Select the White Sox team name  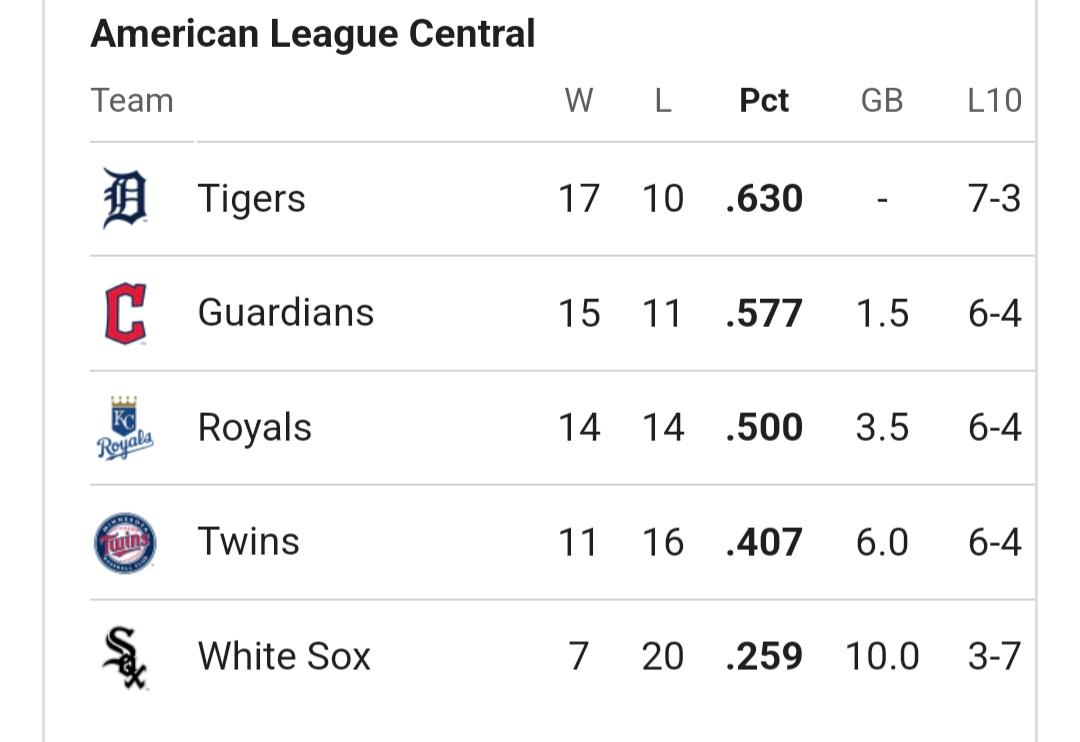tap(284, 656)
